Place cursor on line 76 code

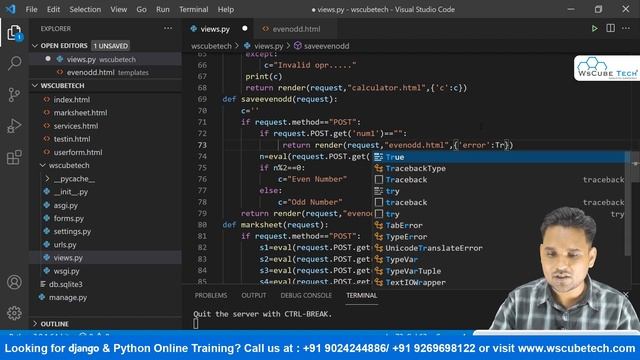pyautogui.click(x=312, y=179)
